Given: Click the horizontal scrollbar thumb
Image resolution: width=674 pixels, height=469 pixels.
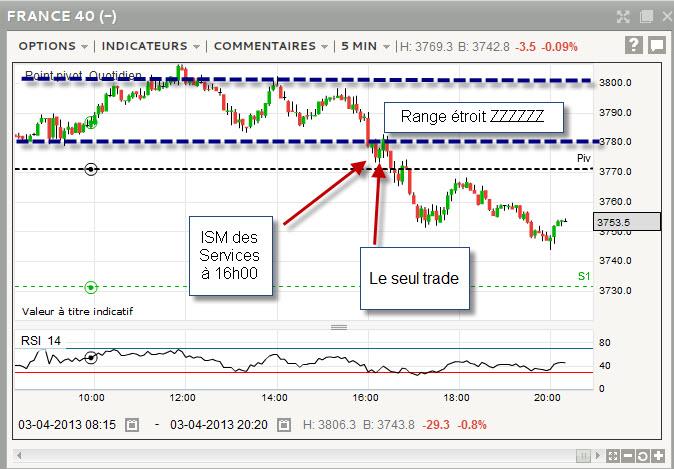Looking at the screenshot, I should (583, 456).
